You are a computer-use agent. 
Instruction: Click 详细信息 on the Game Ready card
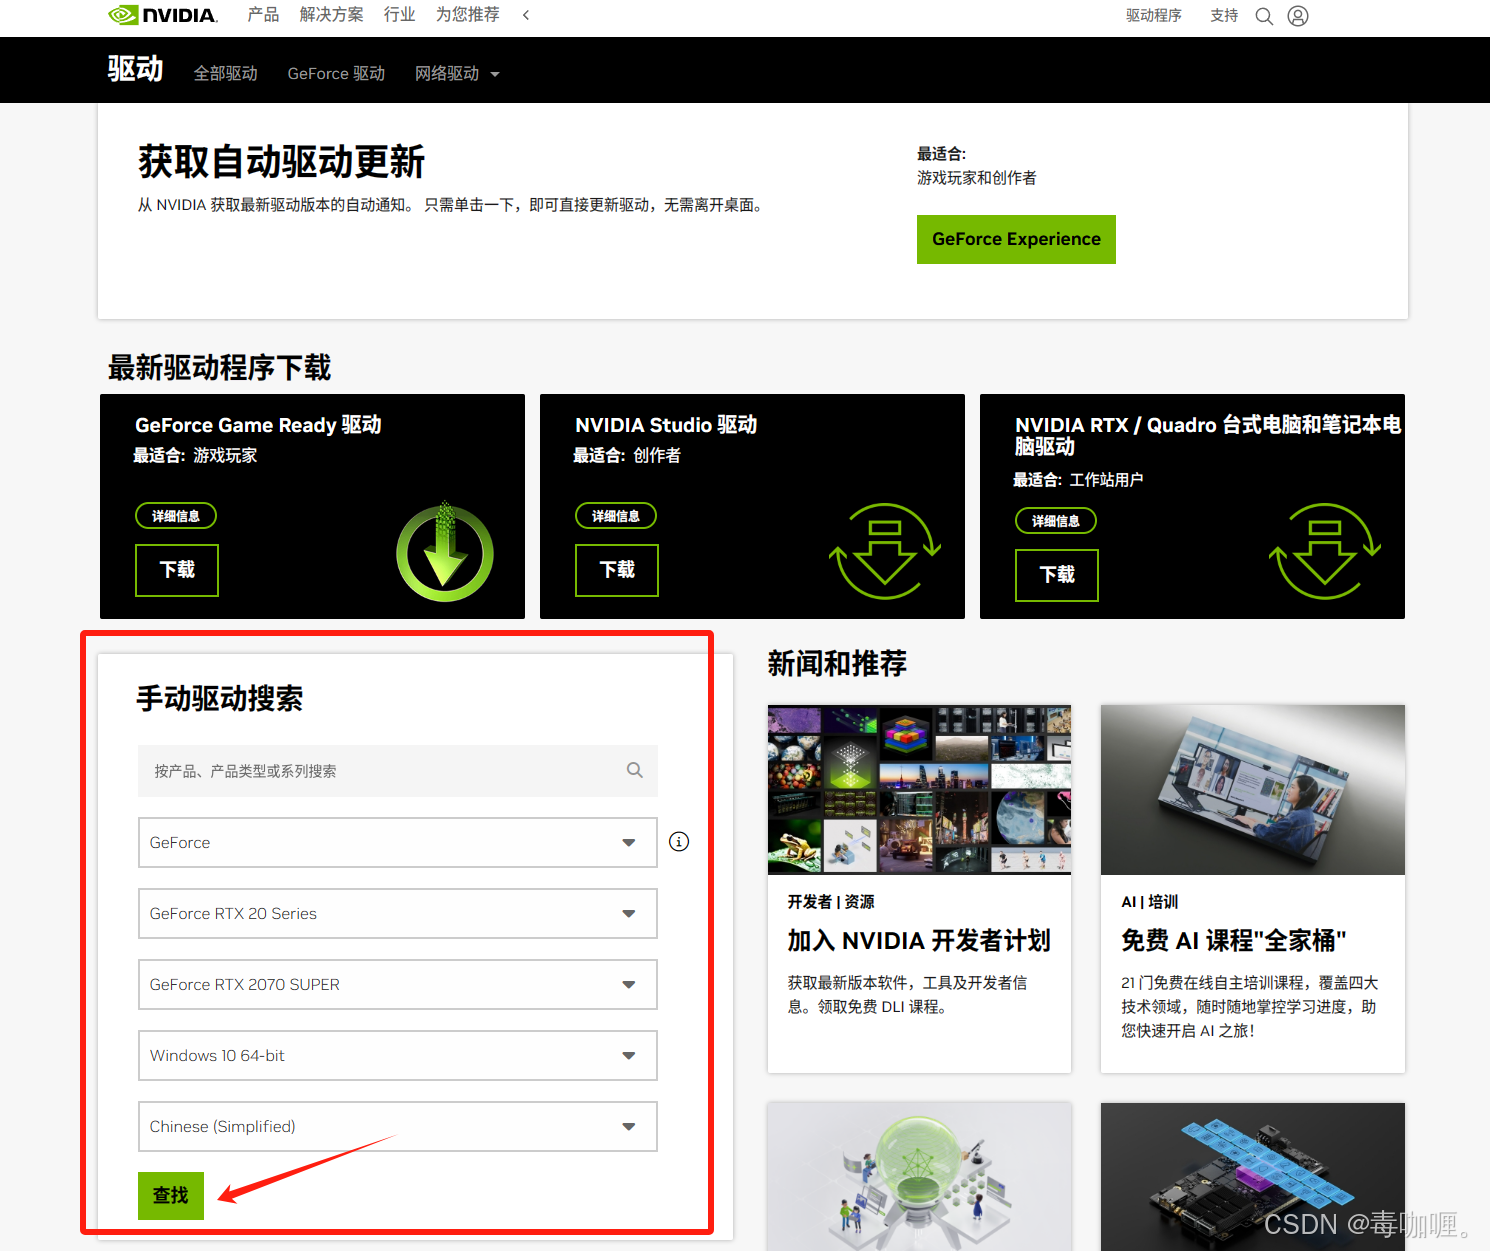click(176, 516)
